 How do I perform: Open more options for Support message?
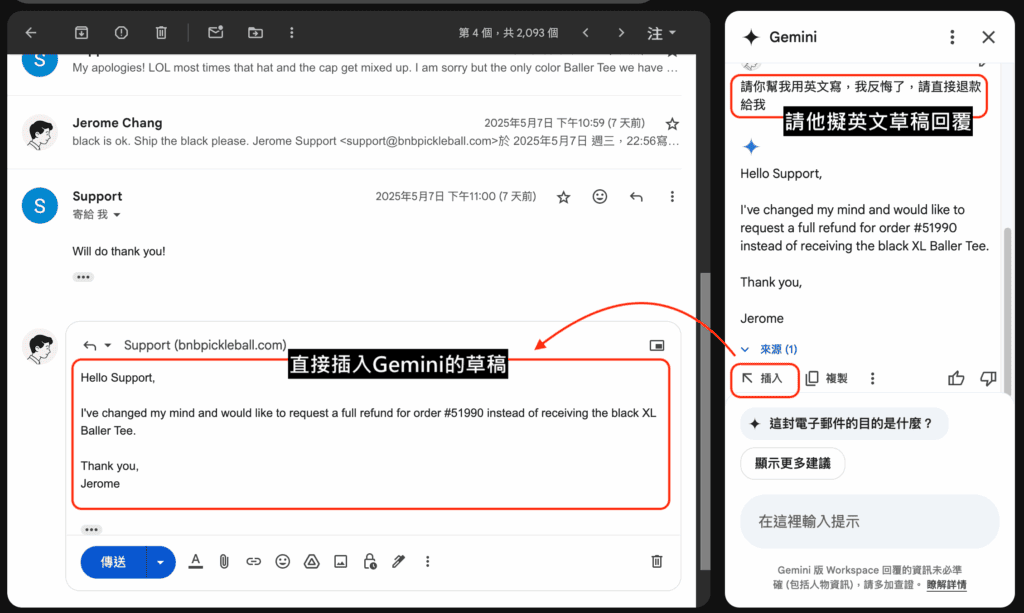click(x=672, y=196)
